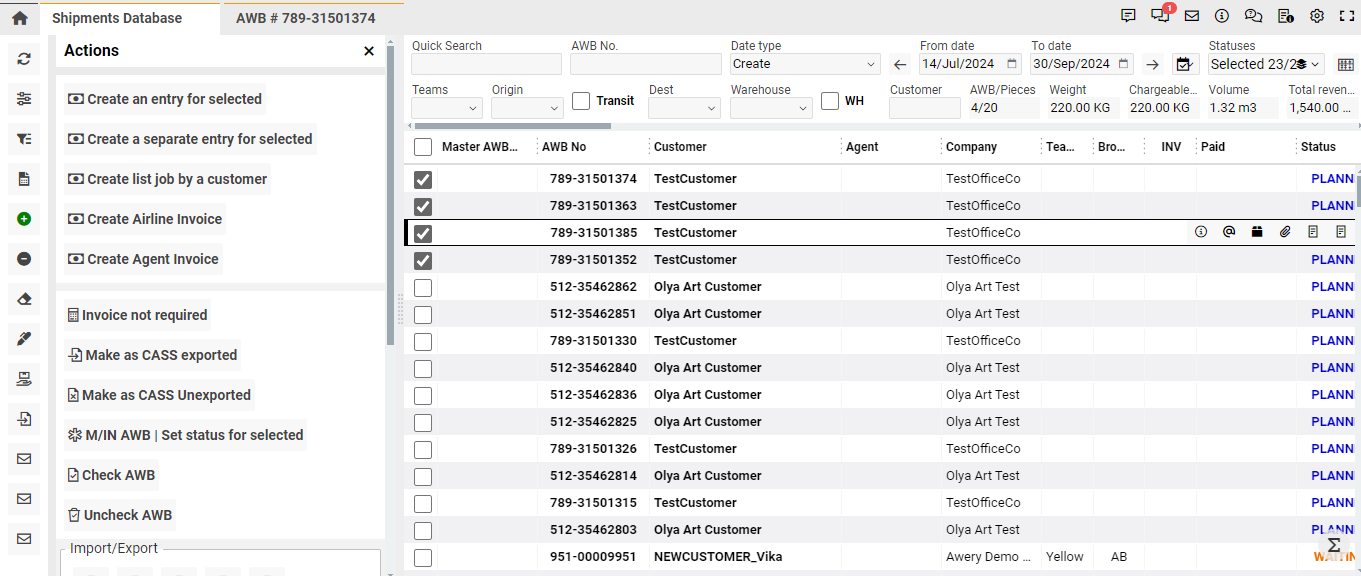The width and height of the screenshot is (1361, 576).
Task: Open the Date type dropdown
Action: (x=805, y=64)
